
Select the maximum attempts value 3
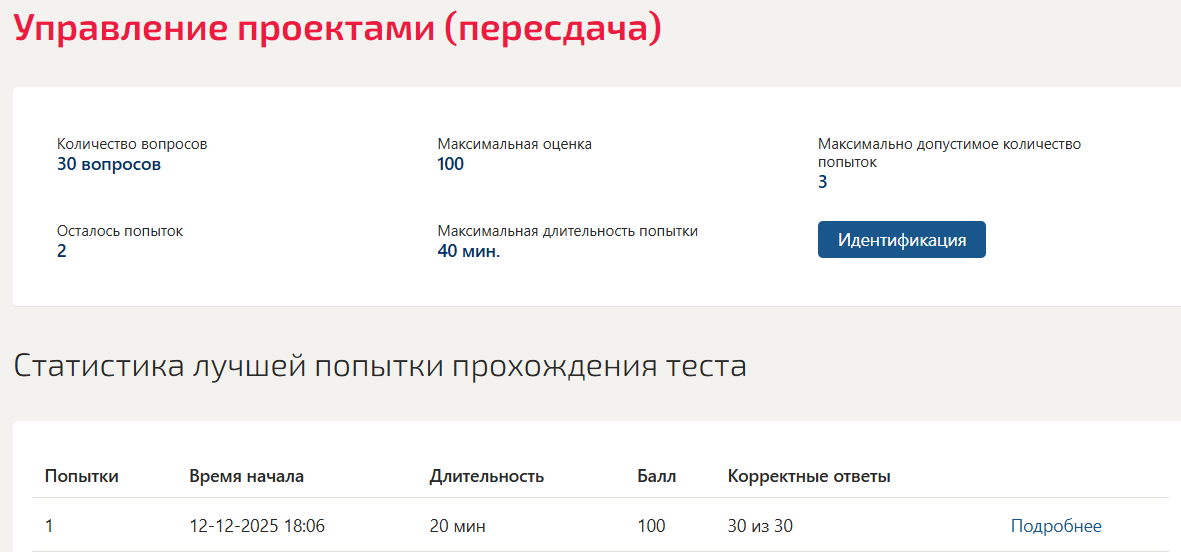point(822,182)
